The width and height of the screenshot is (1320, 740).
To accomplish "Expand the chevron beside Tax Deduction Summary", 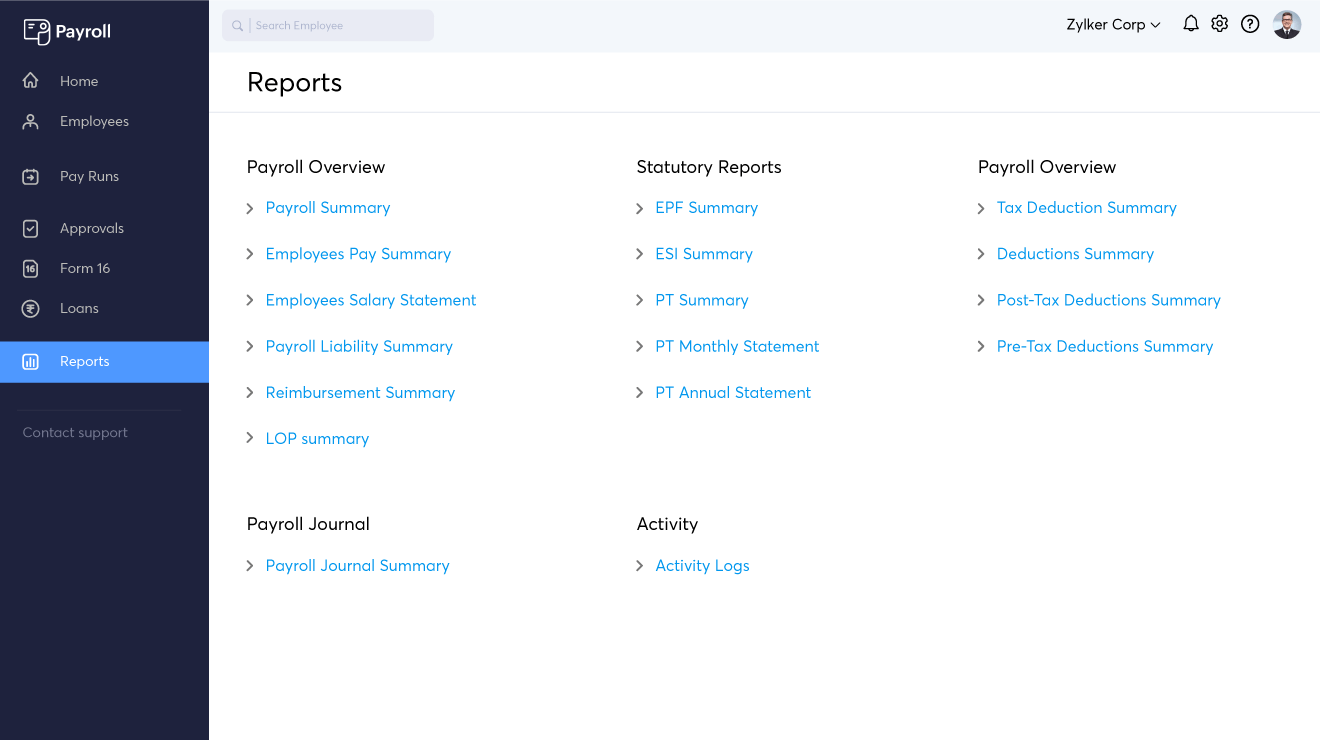I will [x=981, y=208].
